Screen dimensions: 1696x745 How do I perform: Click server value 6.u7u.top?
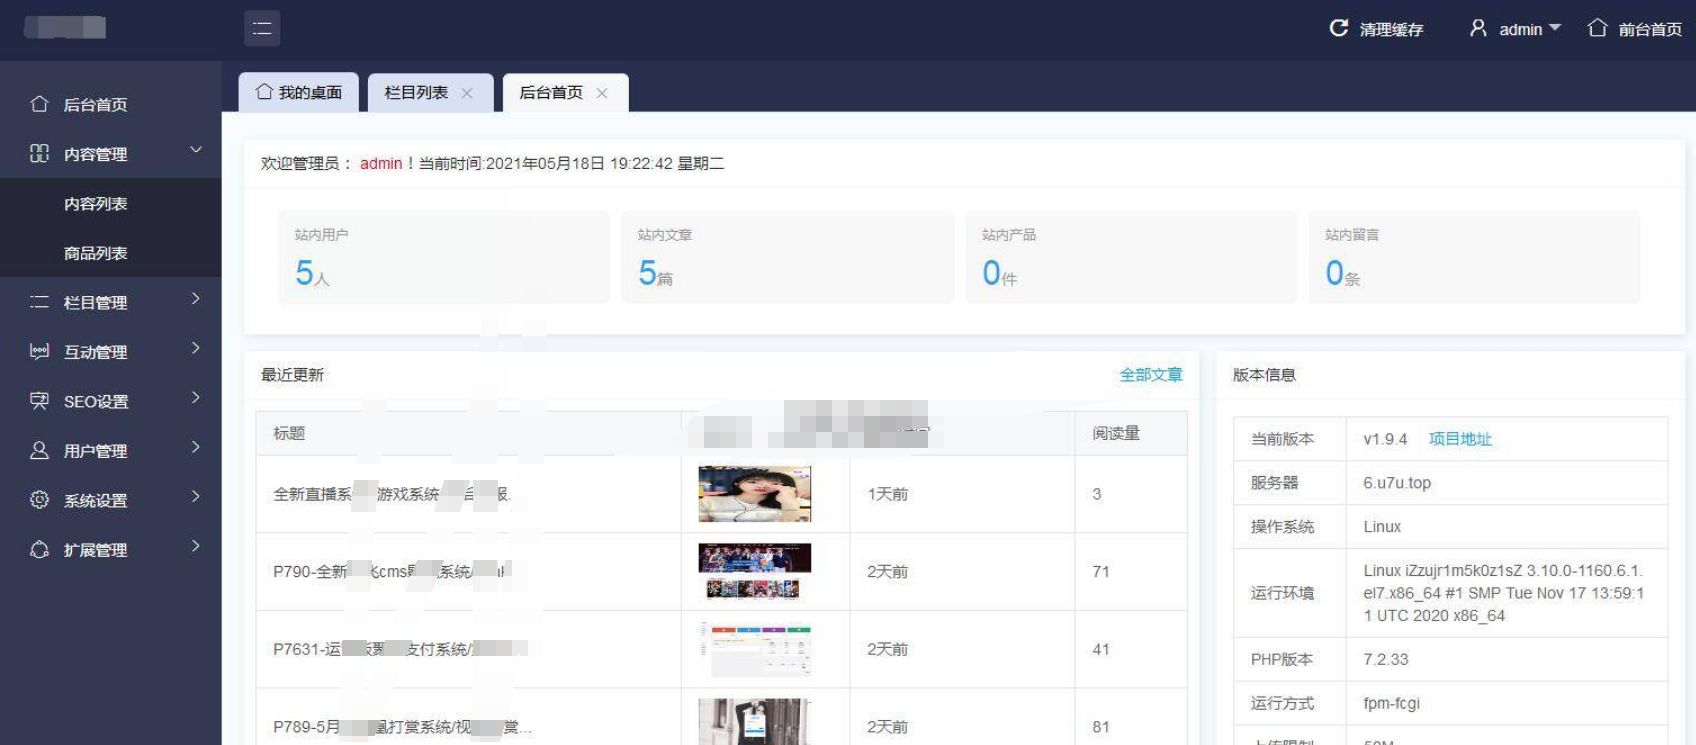(1397, 483)
